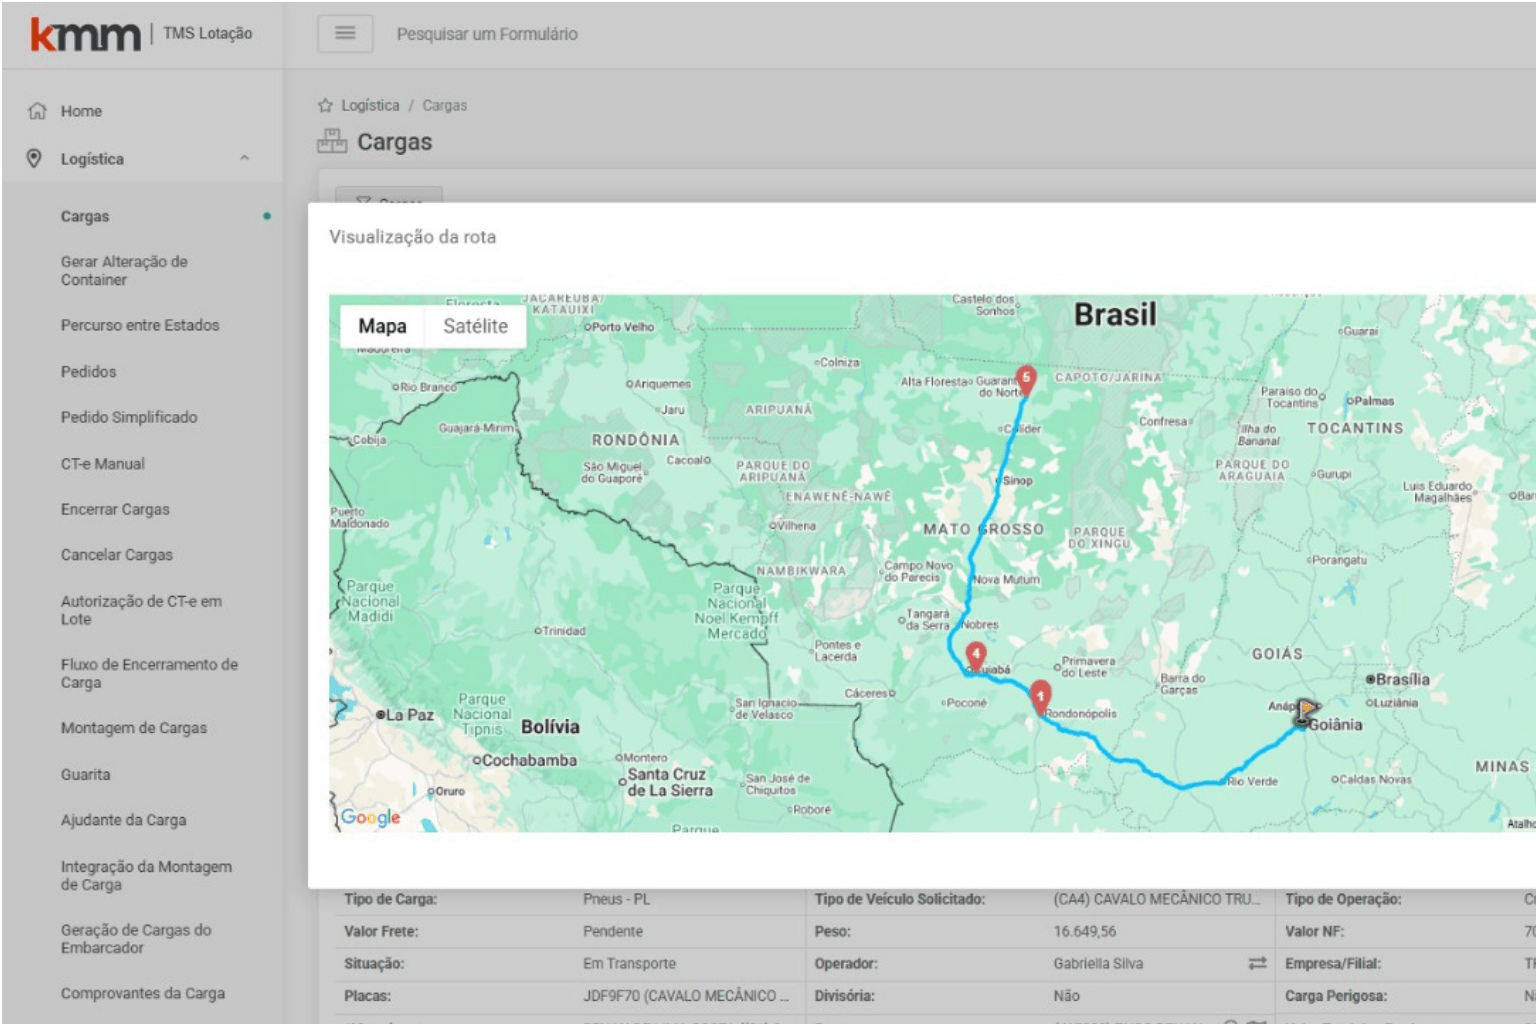Click the hamburger menu button
This screenshot has width=1536, height=1024.
click(x=345, y=33)
